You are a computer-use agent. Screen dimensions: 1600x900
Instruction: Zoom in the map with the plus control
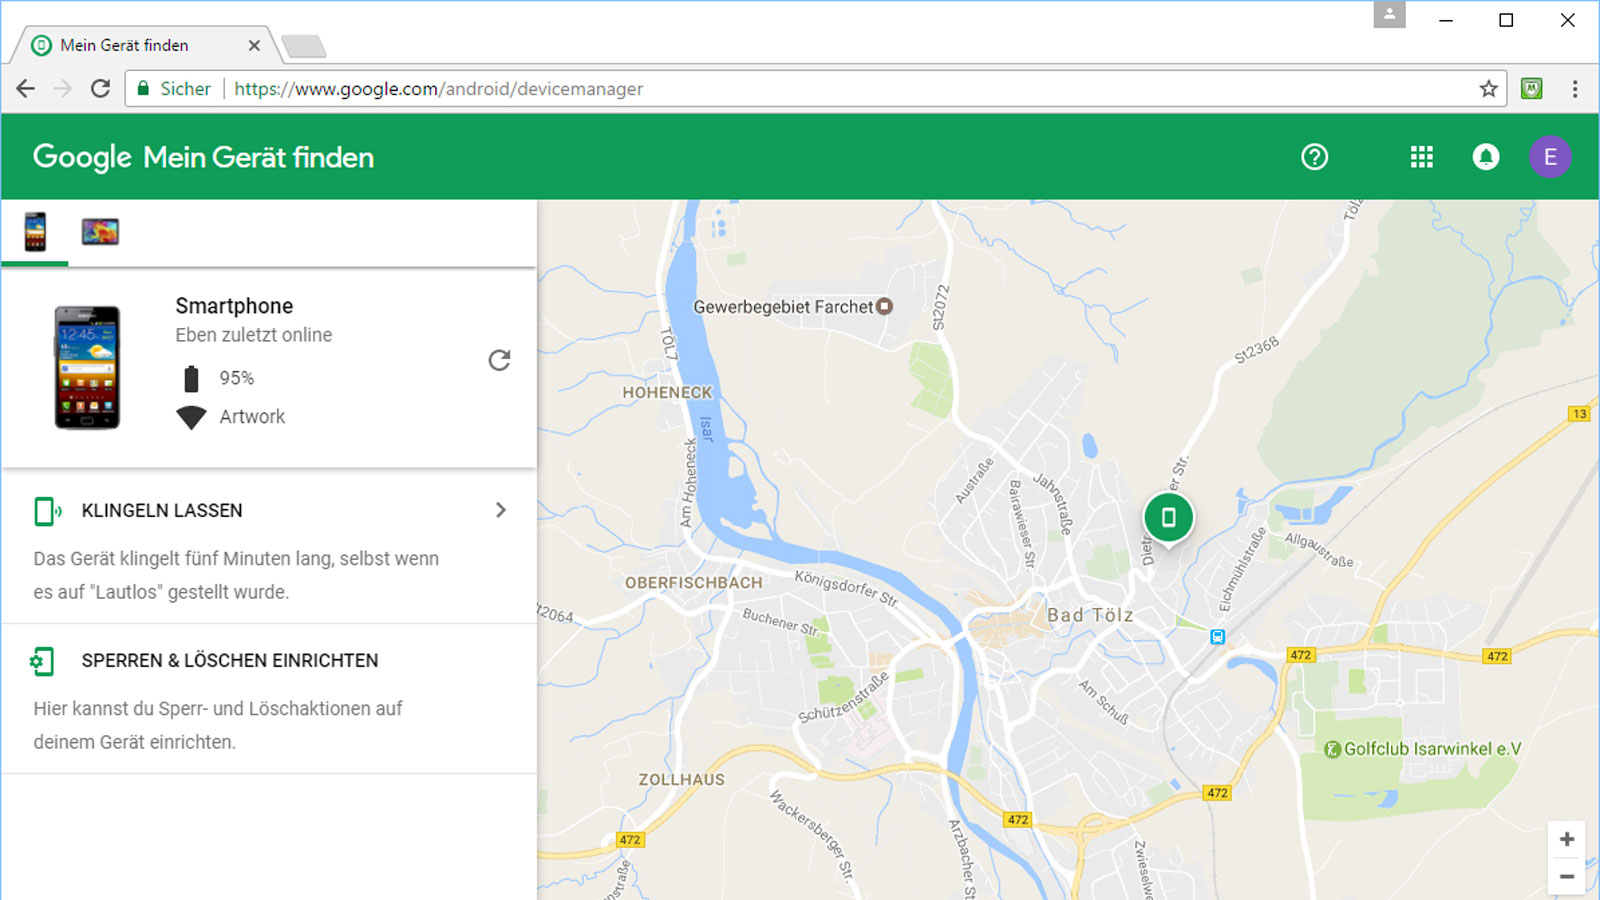pyautogui.click(x=1566, y=840)
